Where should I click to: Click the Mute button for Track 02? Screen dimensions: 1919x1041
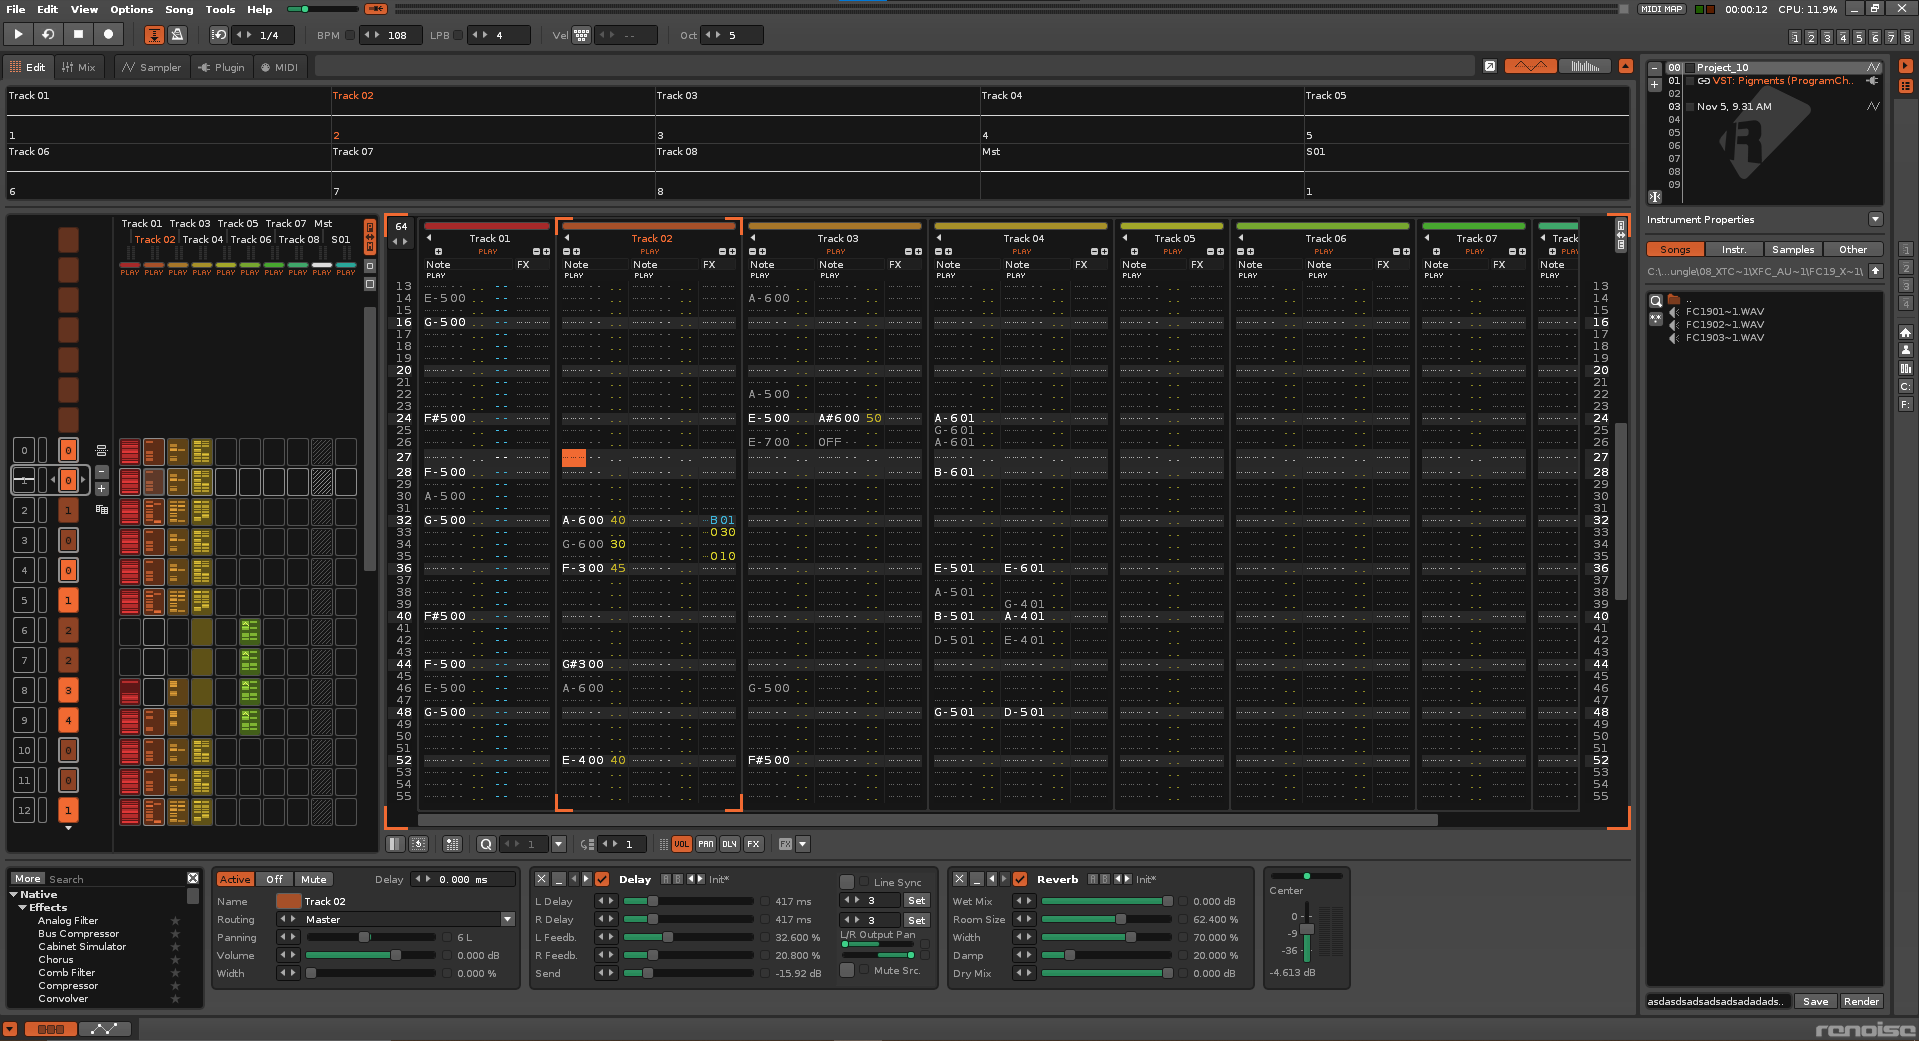314,879
